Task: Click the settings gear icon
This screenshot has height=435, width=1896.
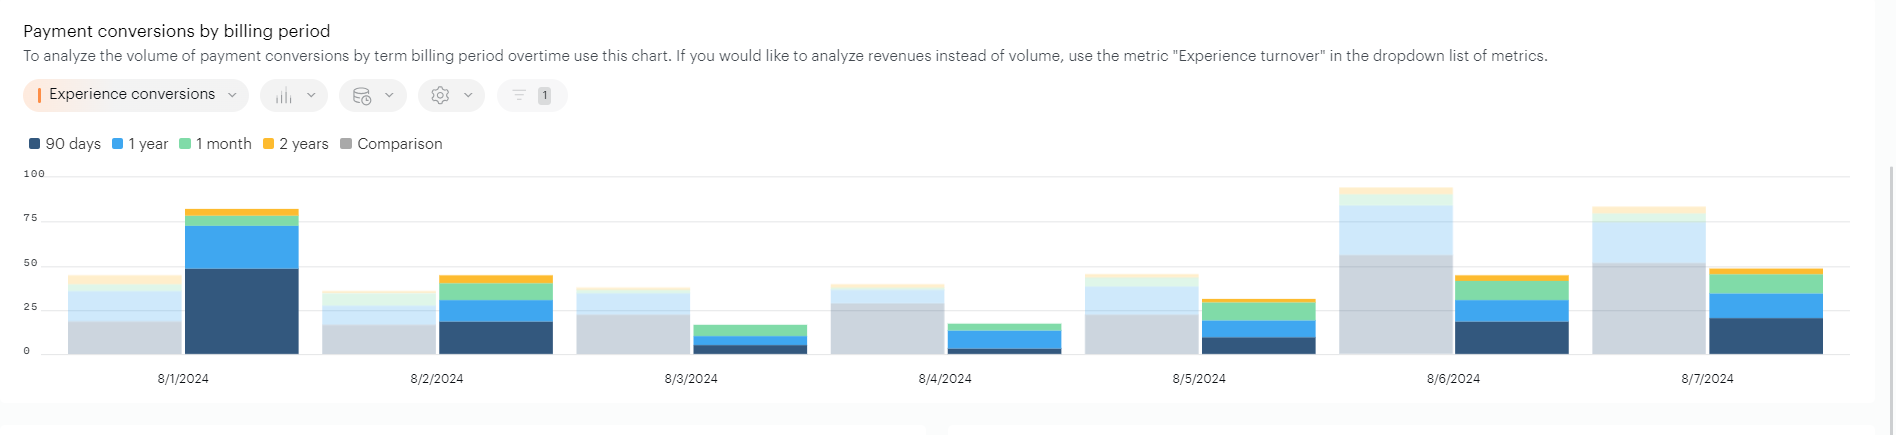Action: pos(440,96)
